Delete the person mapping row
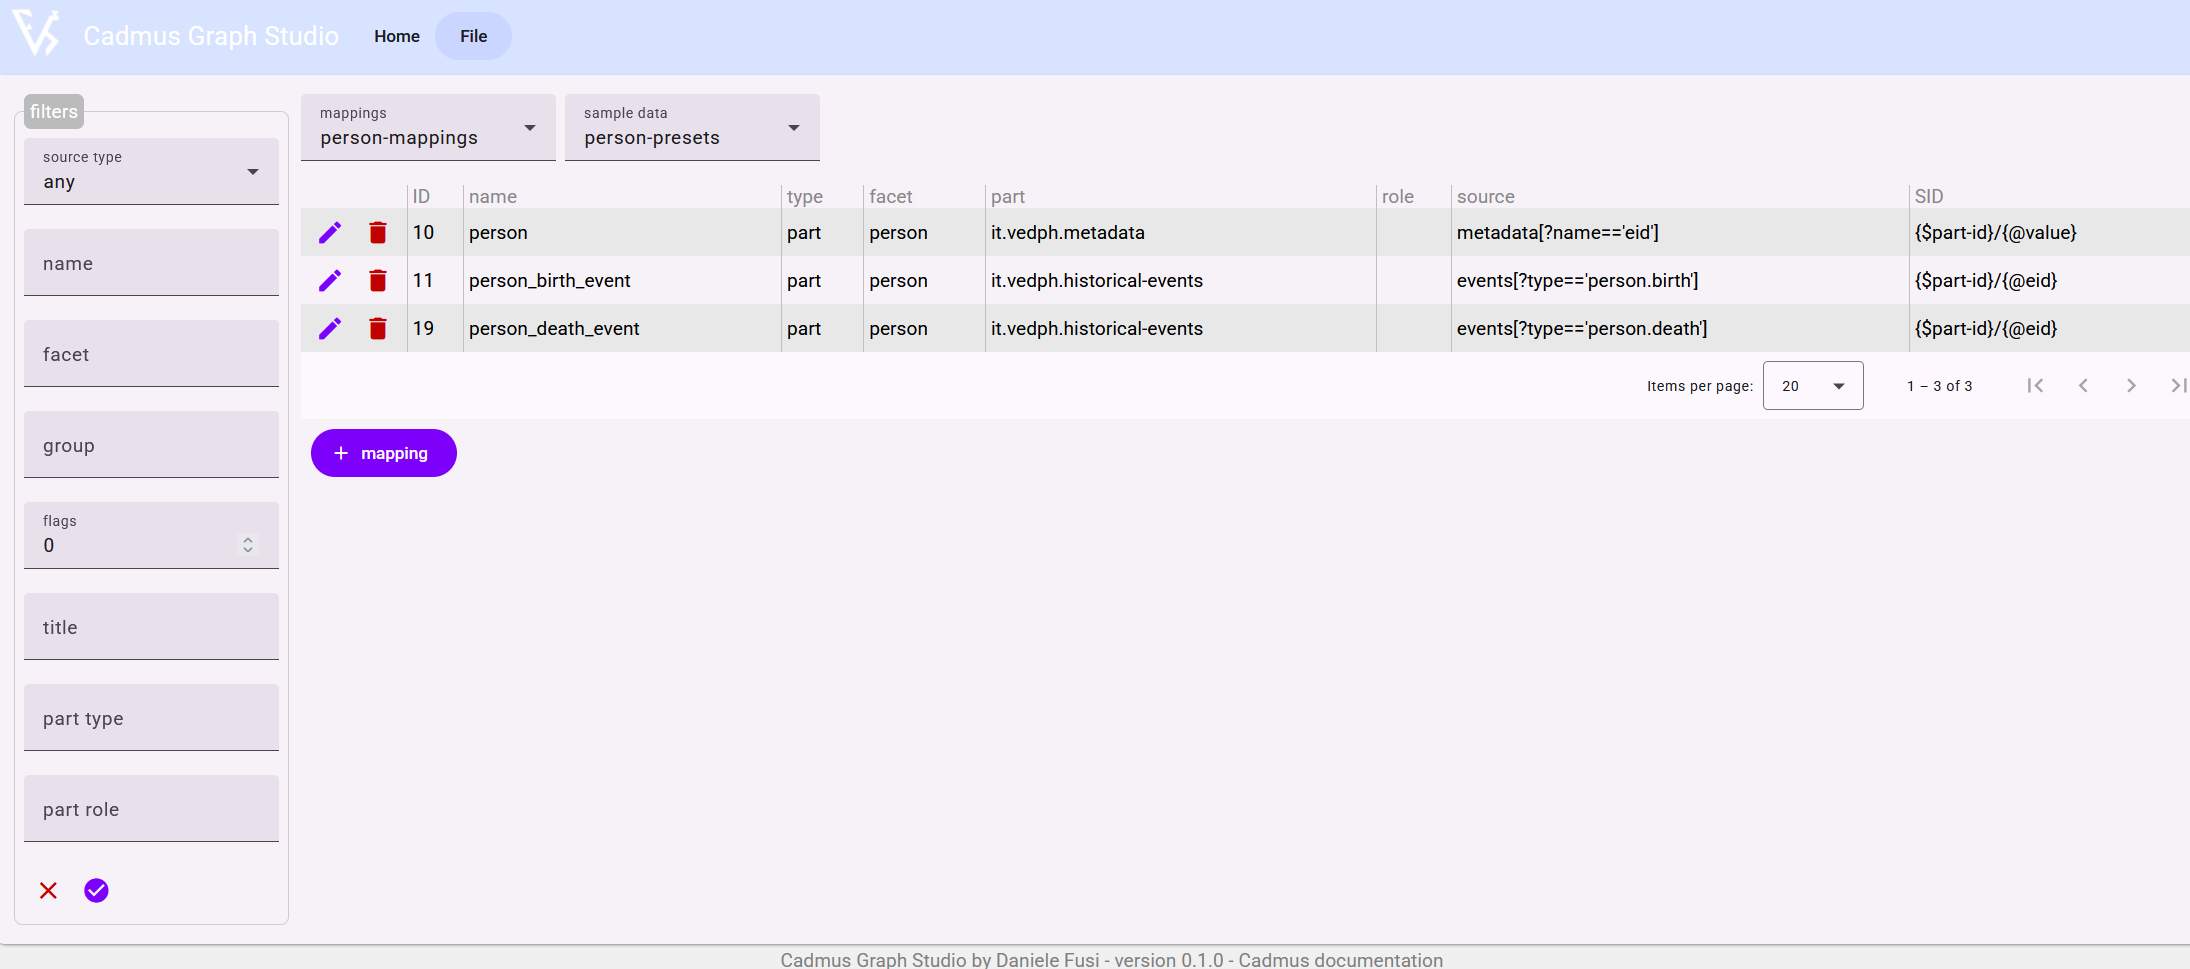Screen dimensions: 2190x969 click(378, 233)
